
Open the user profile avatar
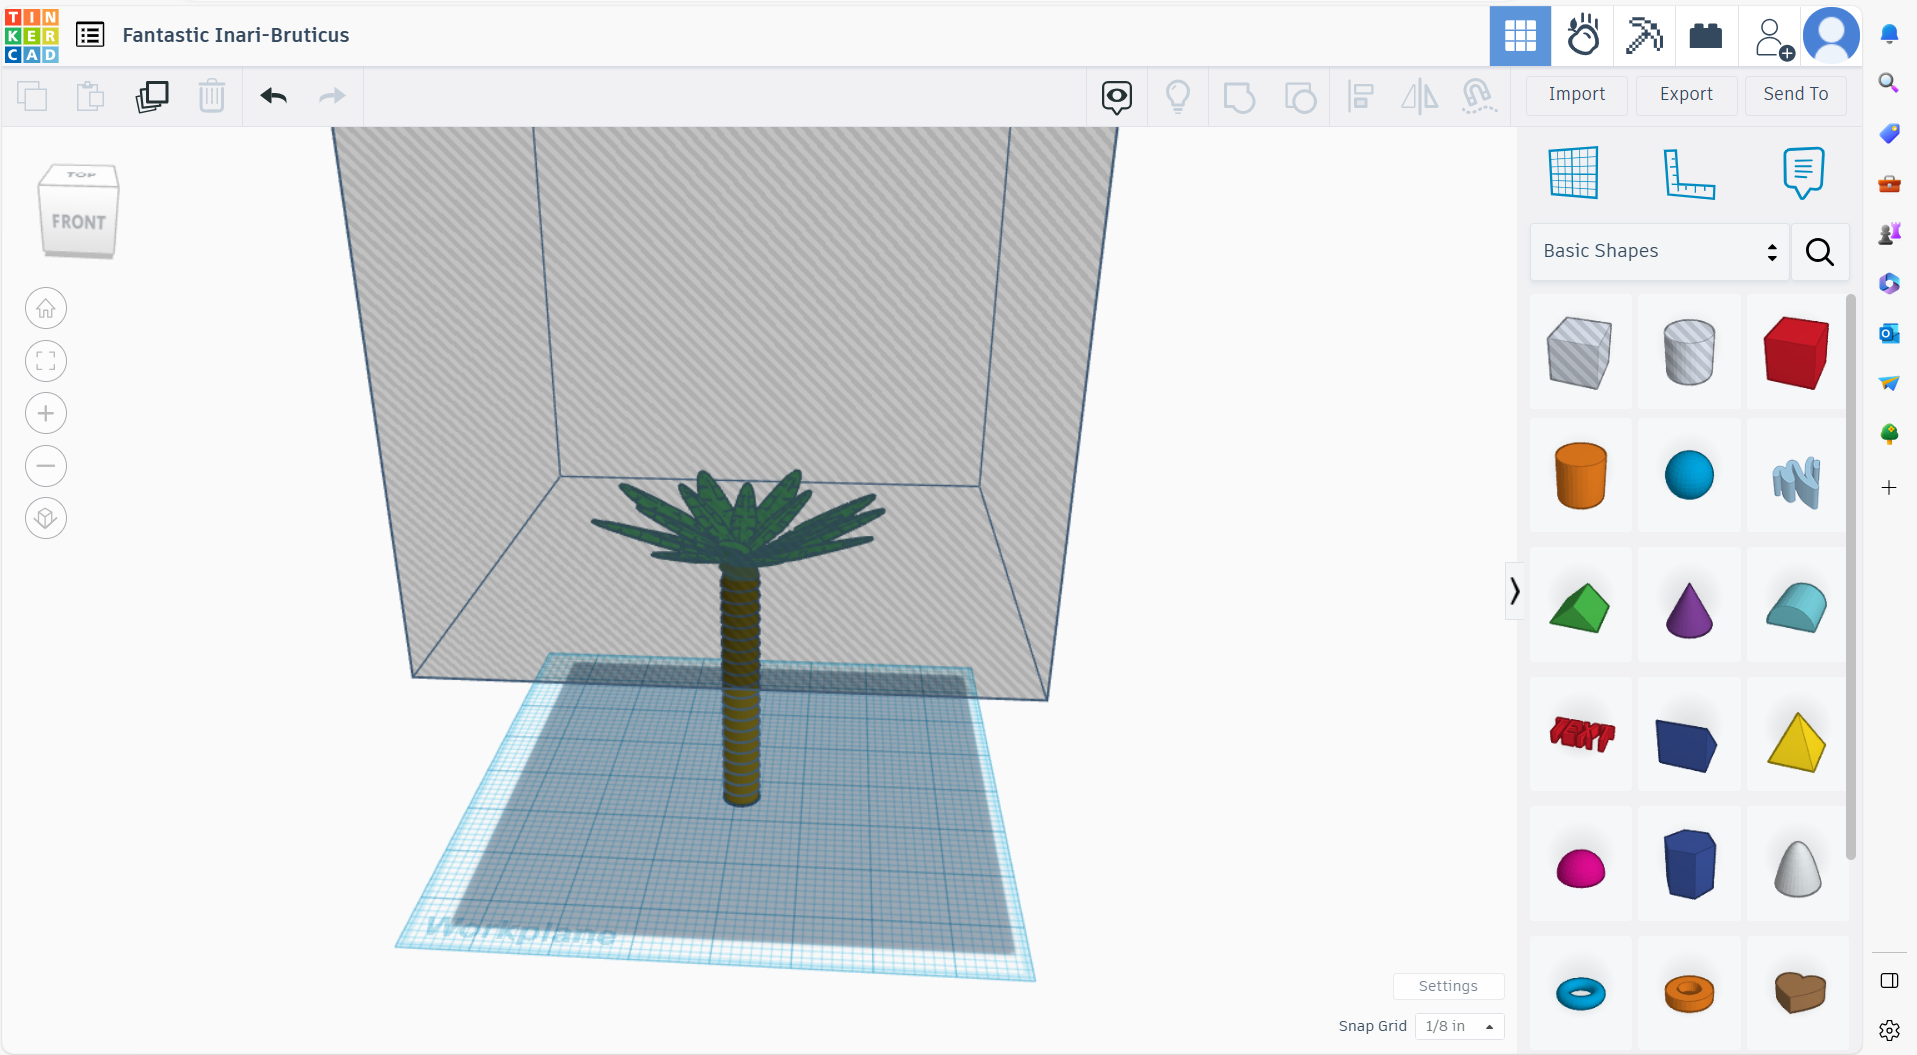1831,36
